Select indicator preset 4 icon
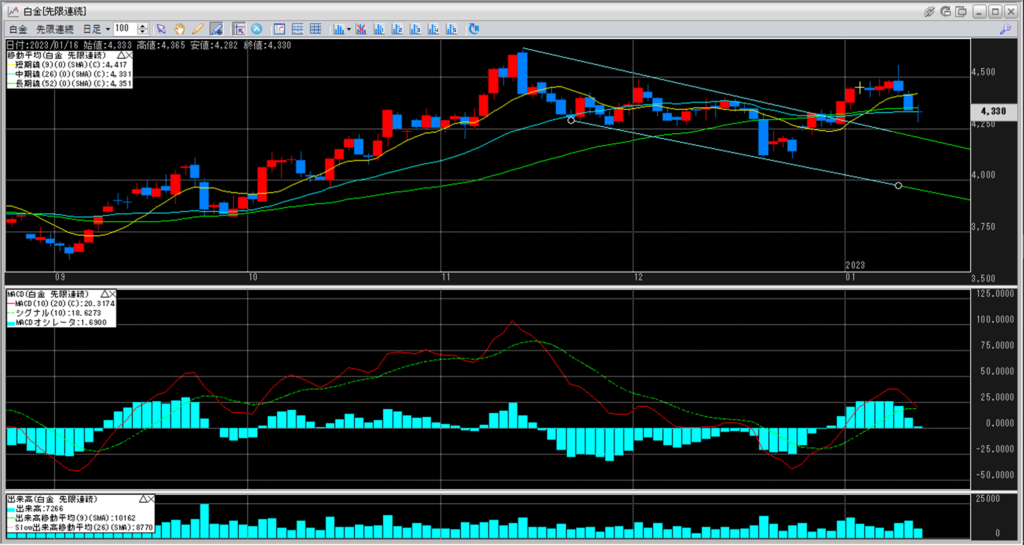1024x545 pixels. pyautogui.click(x=433, y=29)
